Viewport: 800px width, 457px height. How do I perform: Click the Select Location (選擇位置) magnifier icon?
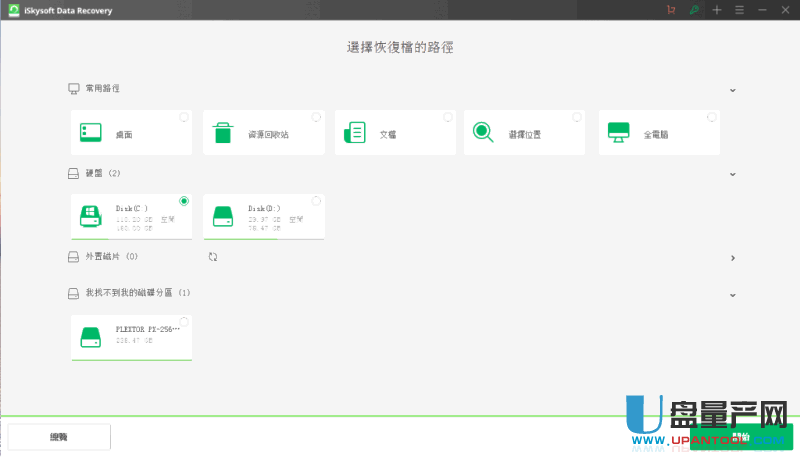(x=484, y=133)
